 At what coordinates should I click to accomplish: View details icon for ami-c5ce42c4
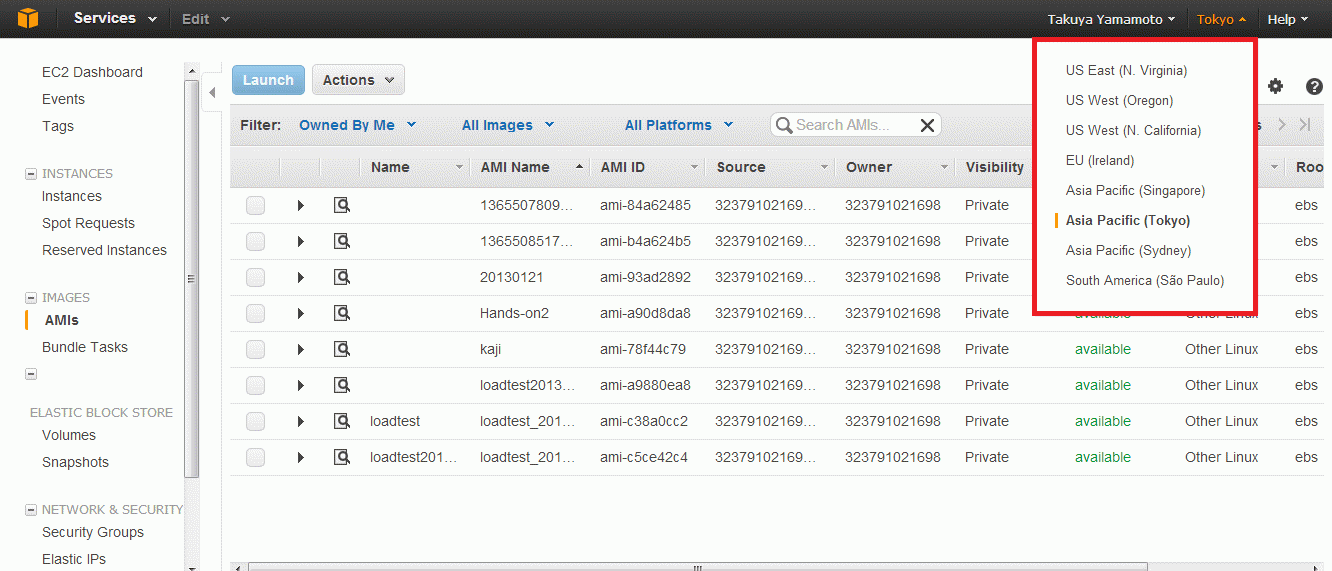pyautogui.click(x=342, y=457)
